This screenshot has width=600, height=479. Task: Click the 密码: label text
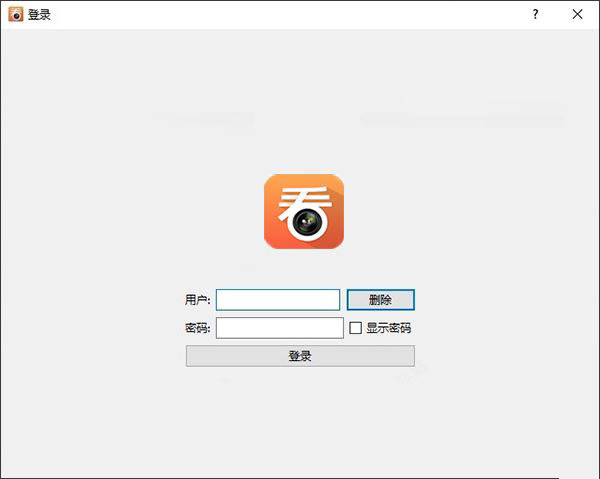tap(197, 328)
